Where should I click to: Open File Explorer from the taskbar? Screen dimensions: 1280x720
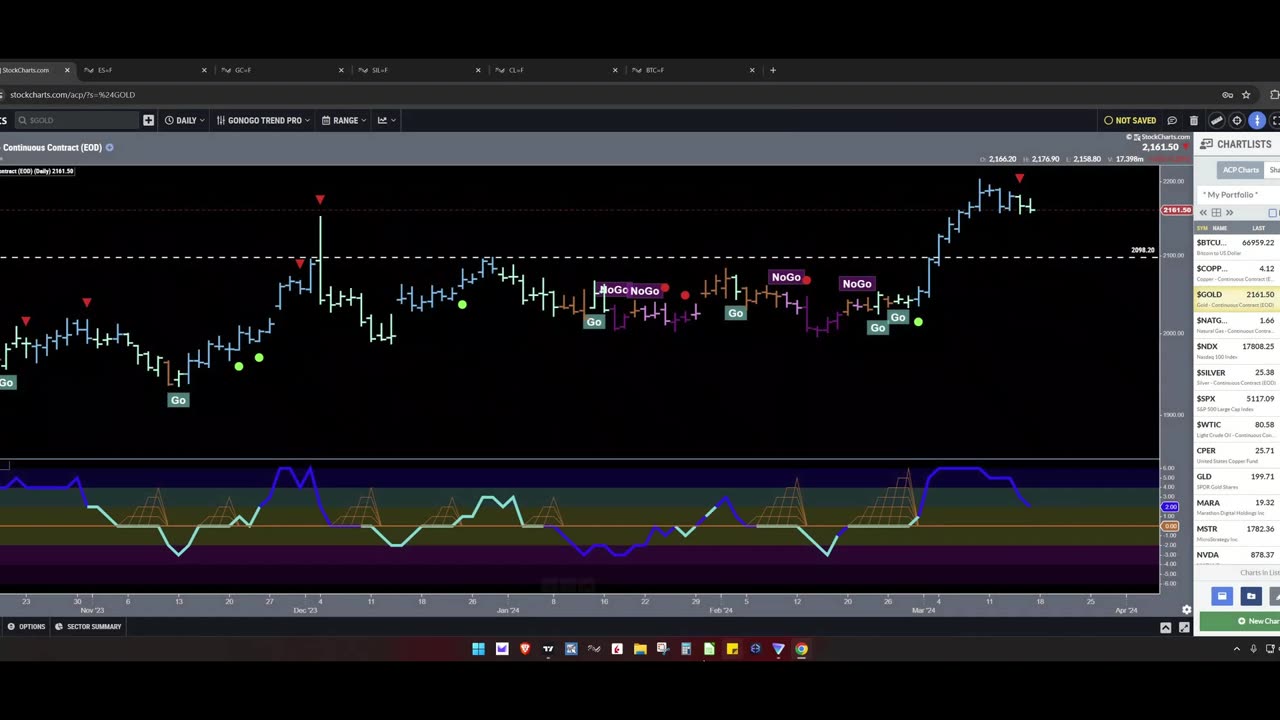pos(640,649)
